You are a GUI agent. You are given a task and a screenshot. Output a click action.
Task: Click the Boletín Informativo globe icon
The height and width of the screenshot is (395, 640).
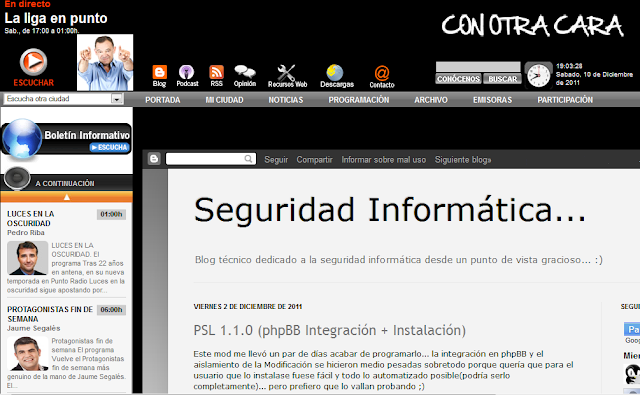(21, 139)
